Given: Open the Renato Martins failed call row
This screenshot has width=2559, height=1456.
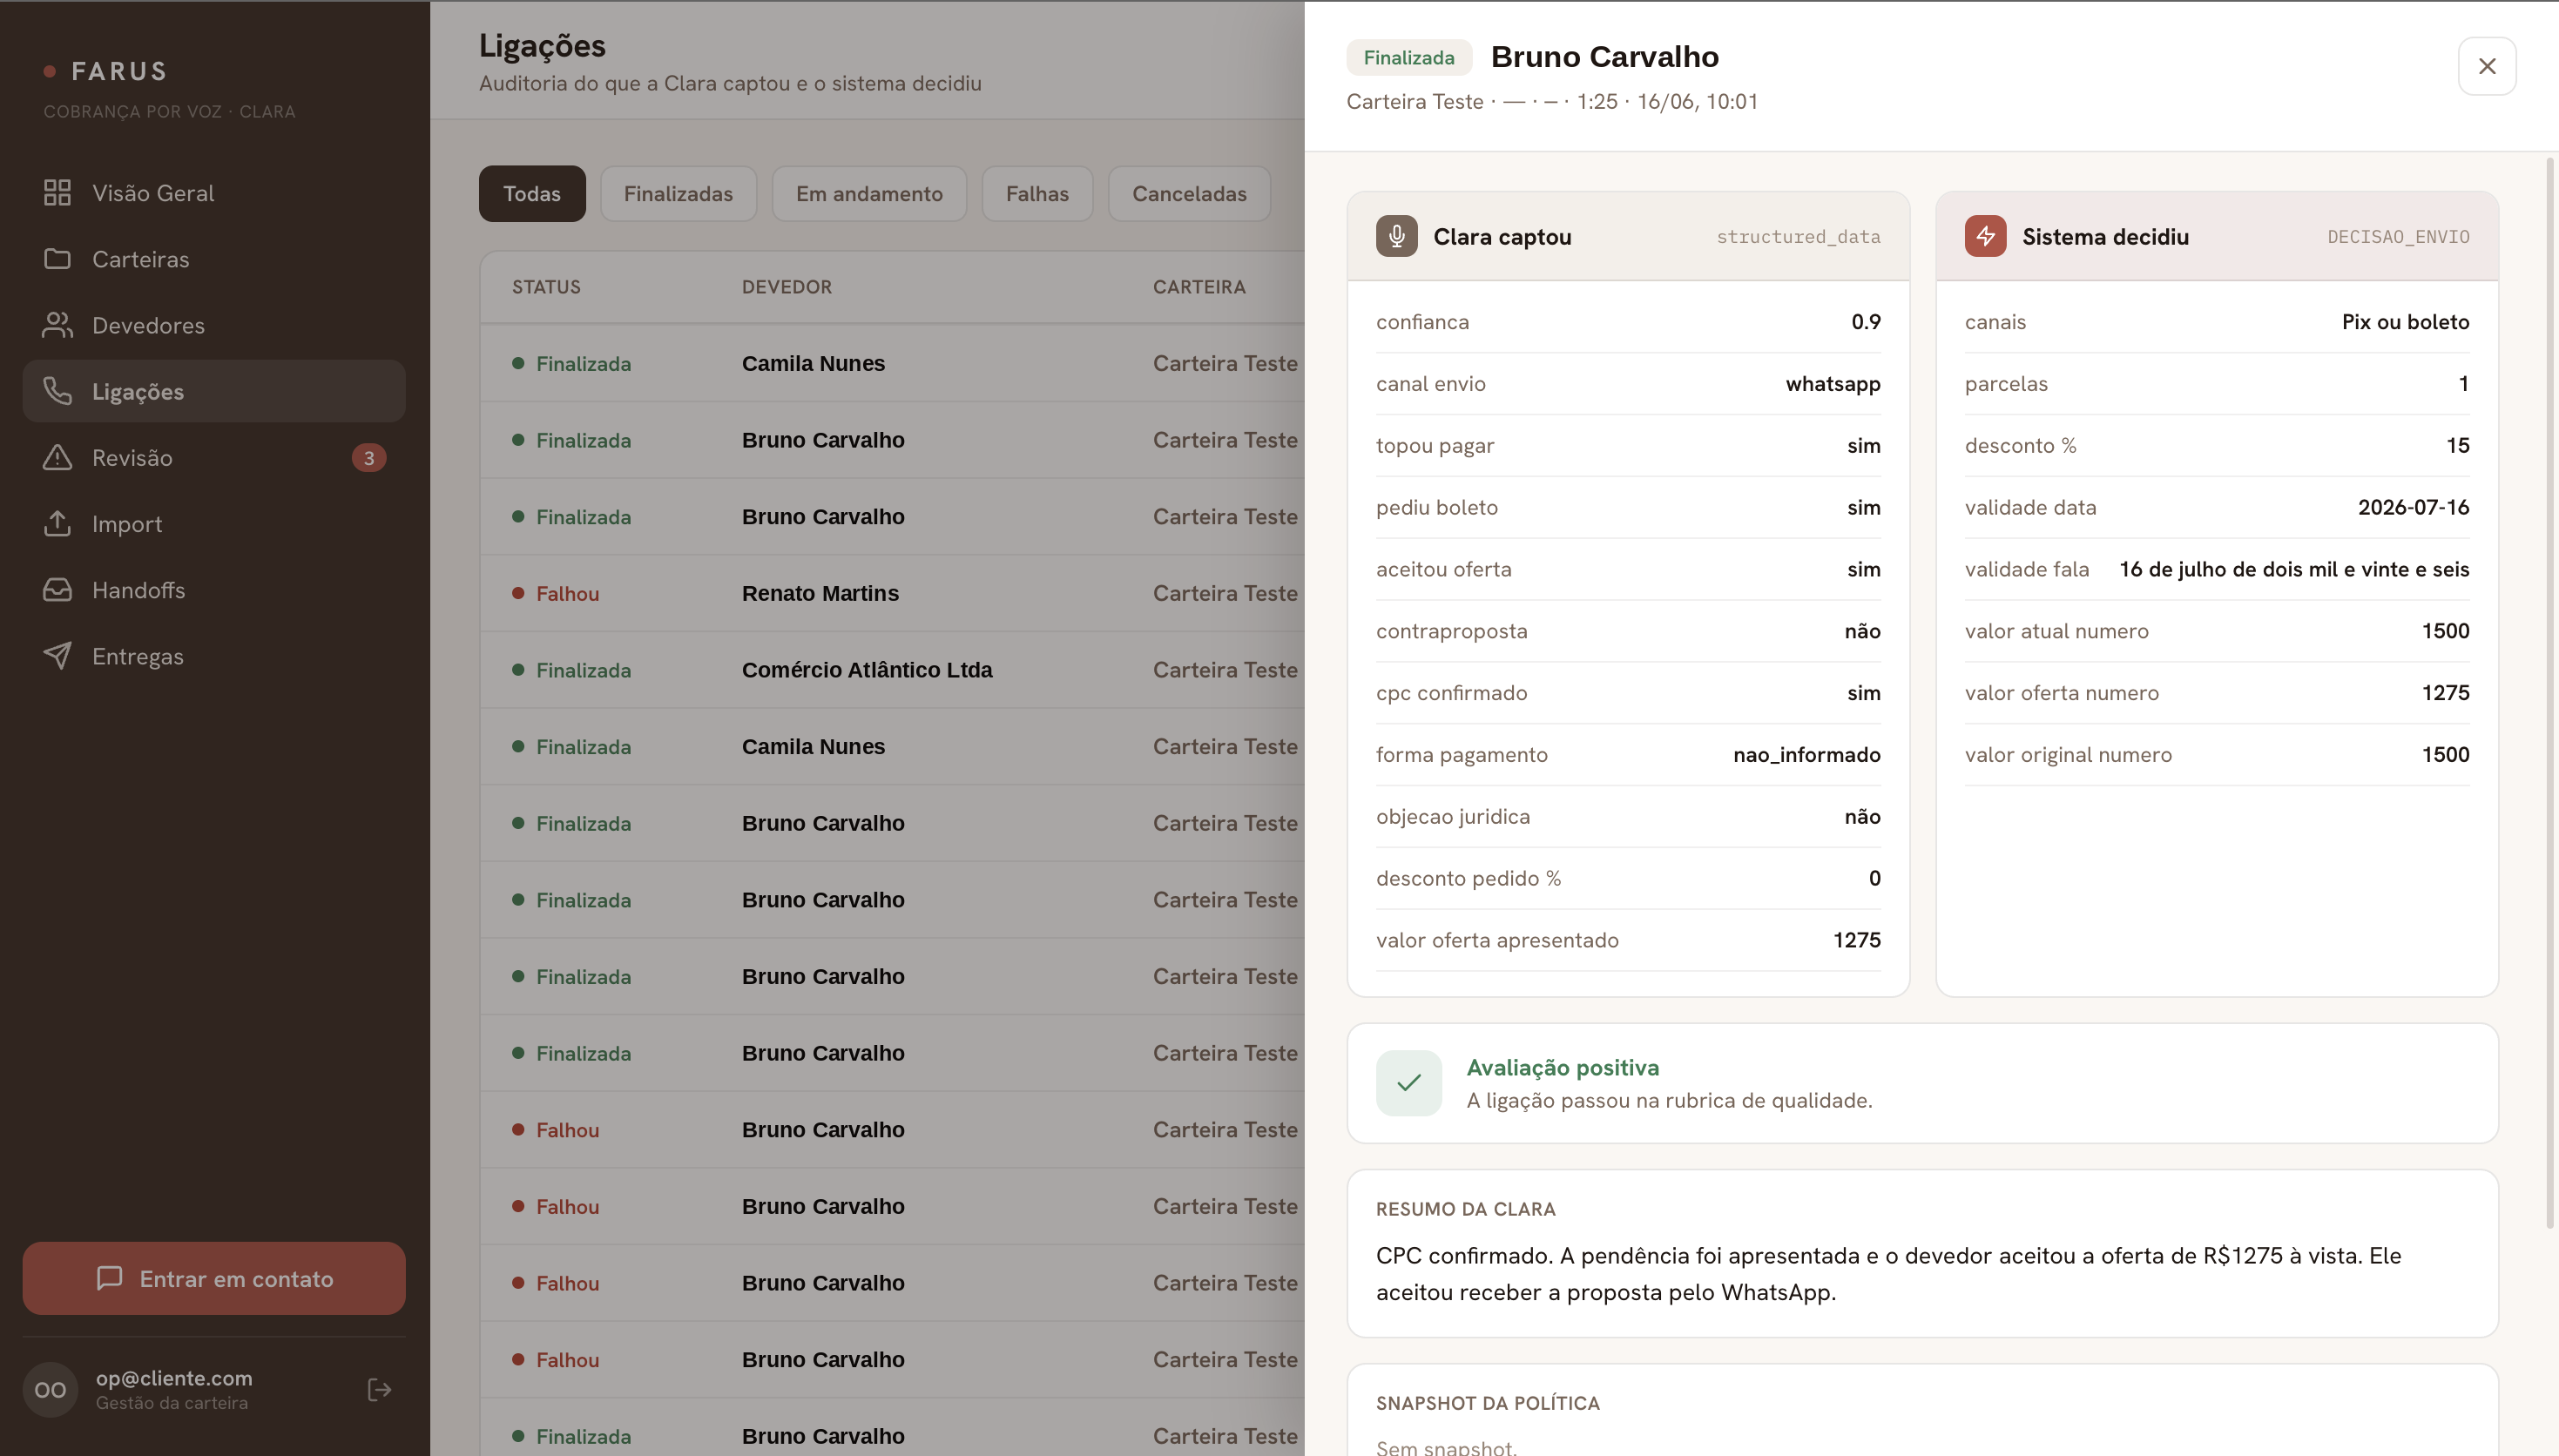Looking at the screenshot, I should coord(892,593).
